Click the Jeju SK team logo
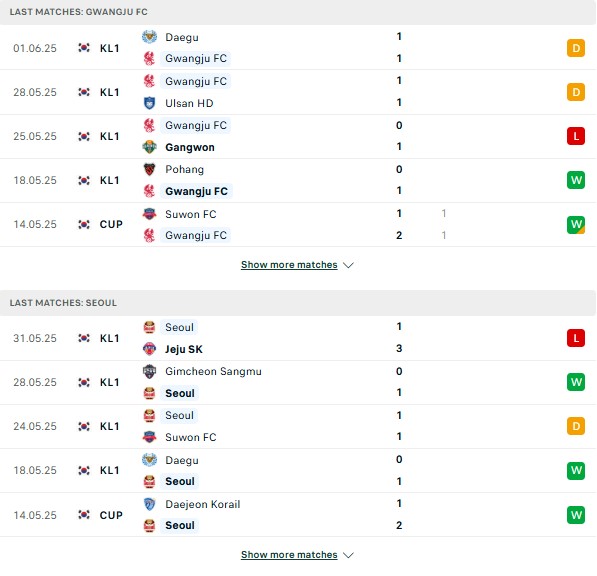597x576 pixels. (149, 349)
